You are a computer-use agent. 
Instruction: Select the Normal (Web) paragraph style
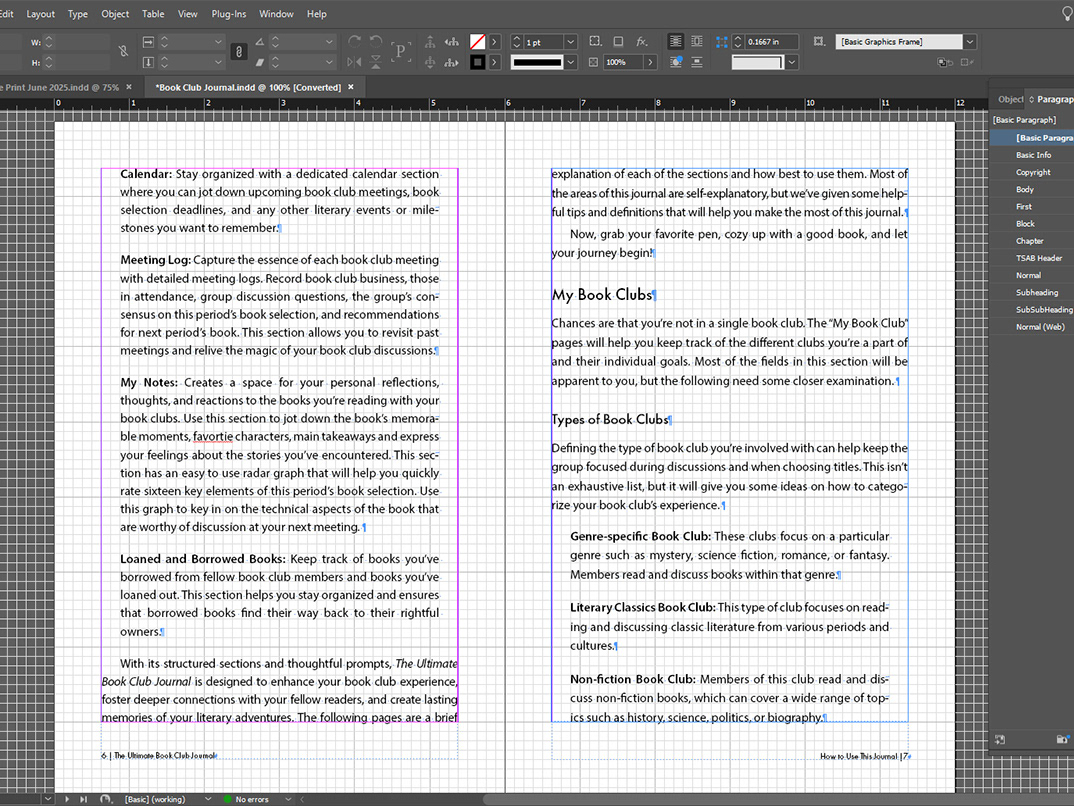click(x=1040, y=327)
